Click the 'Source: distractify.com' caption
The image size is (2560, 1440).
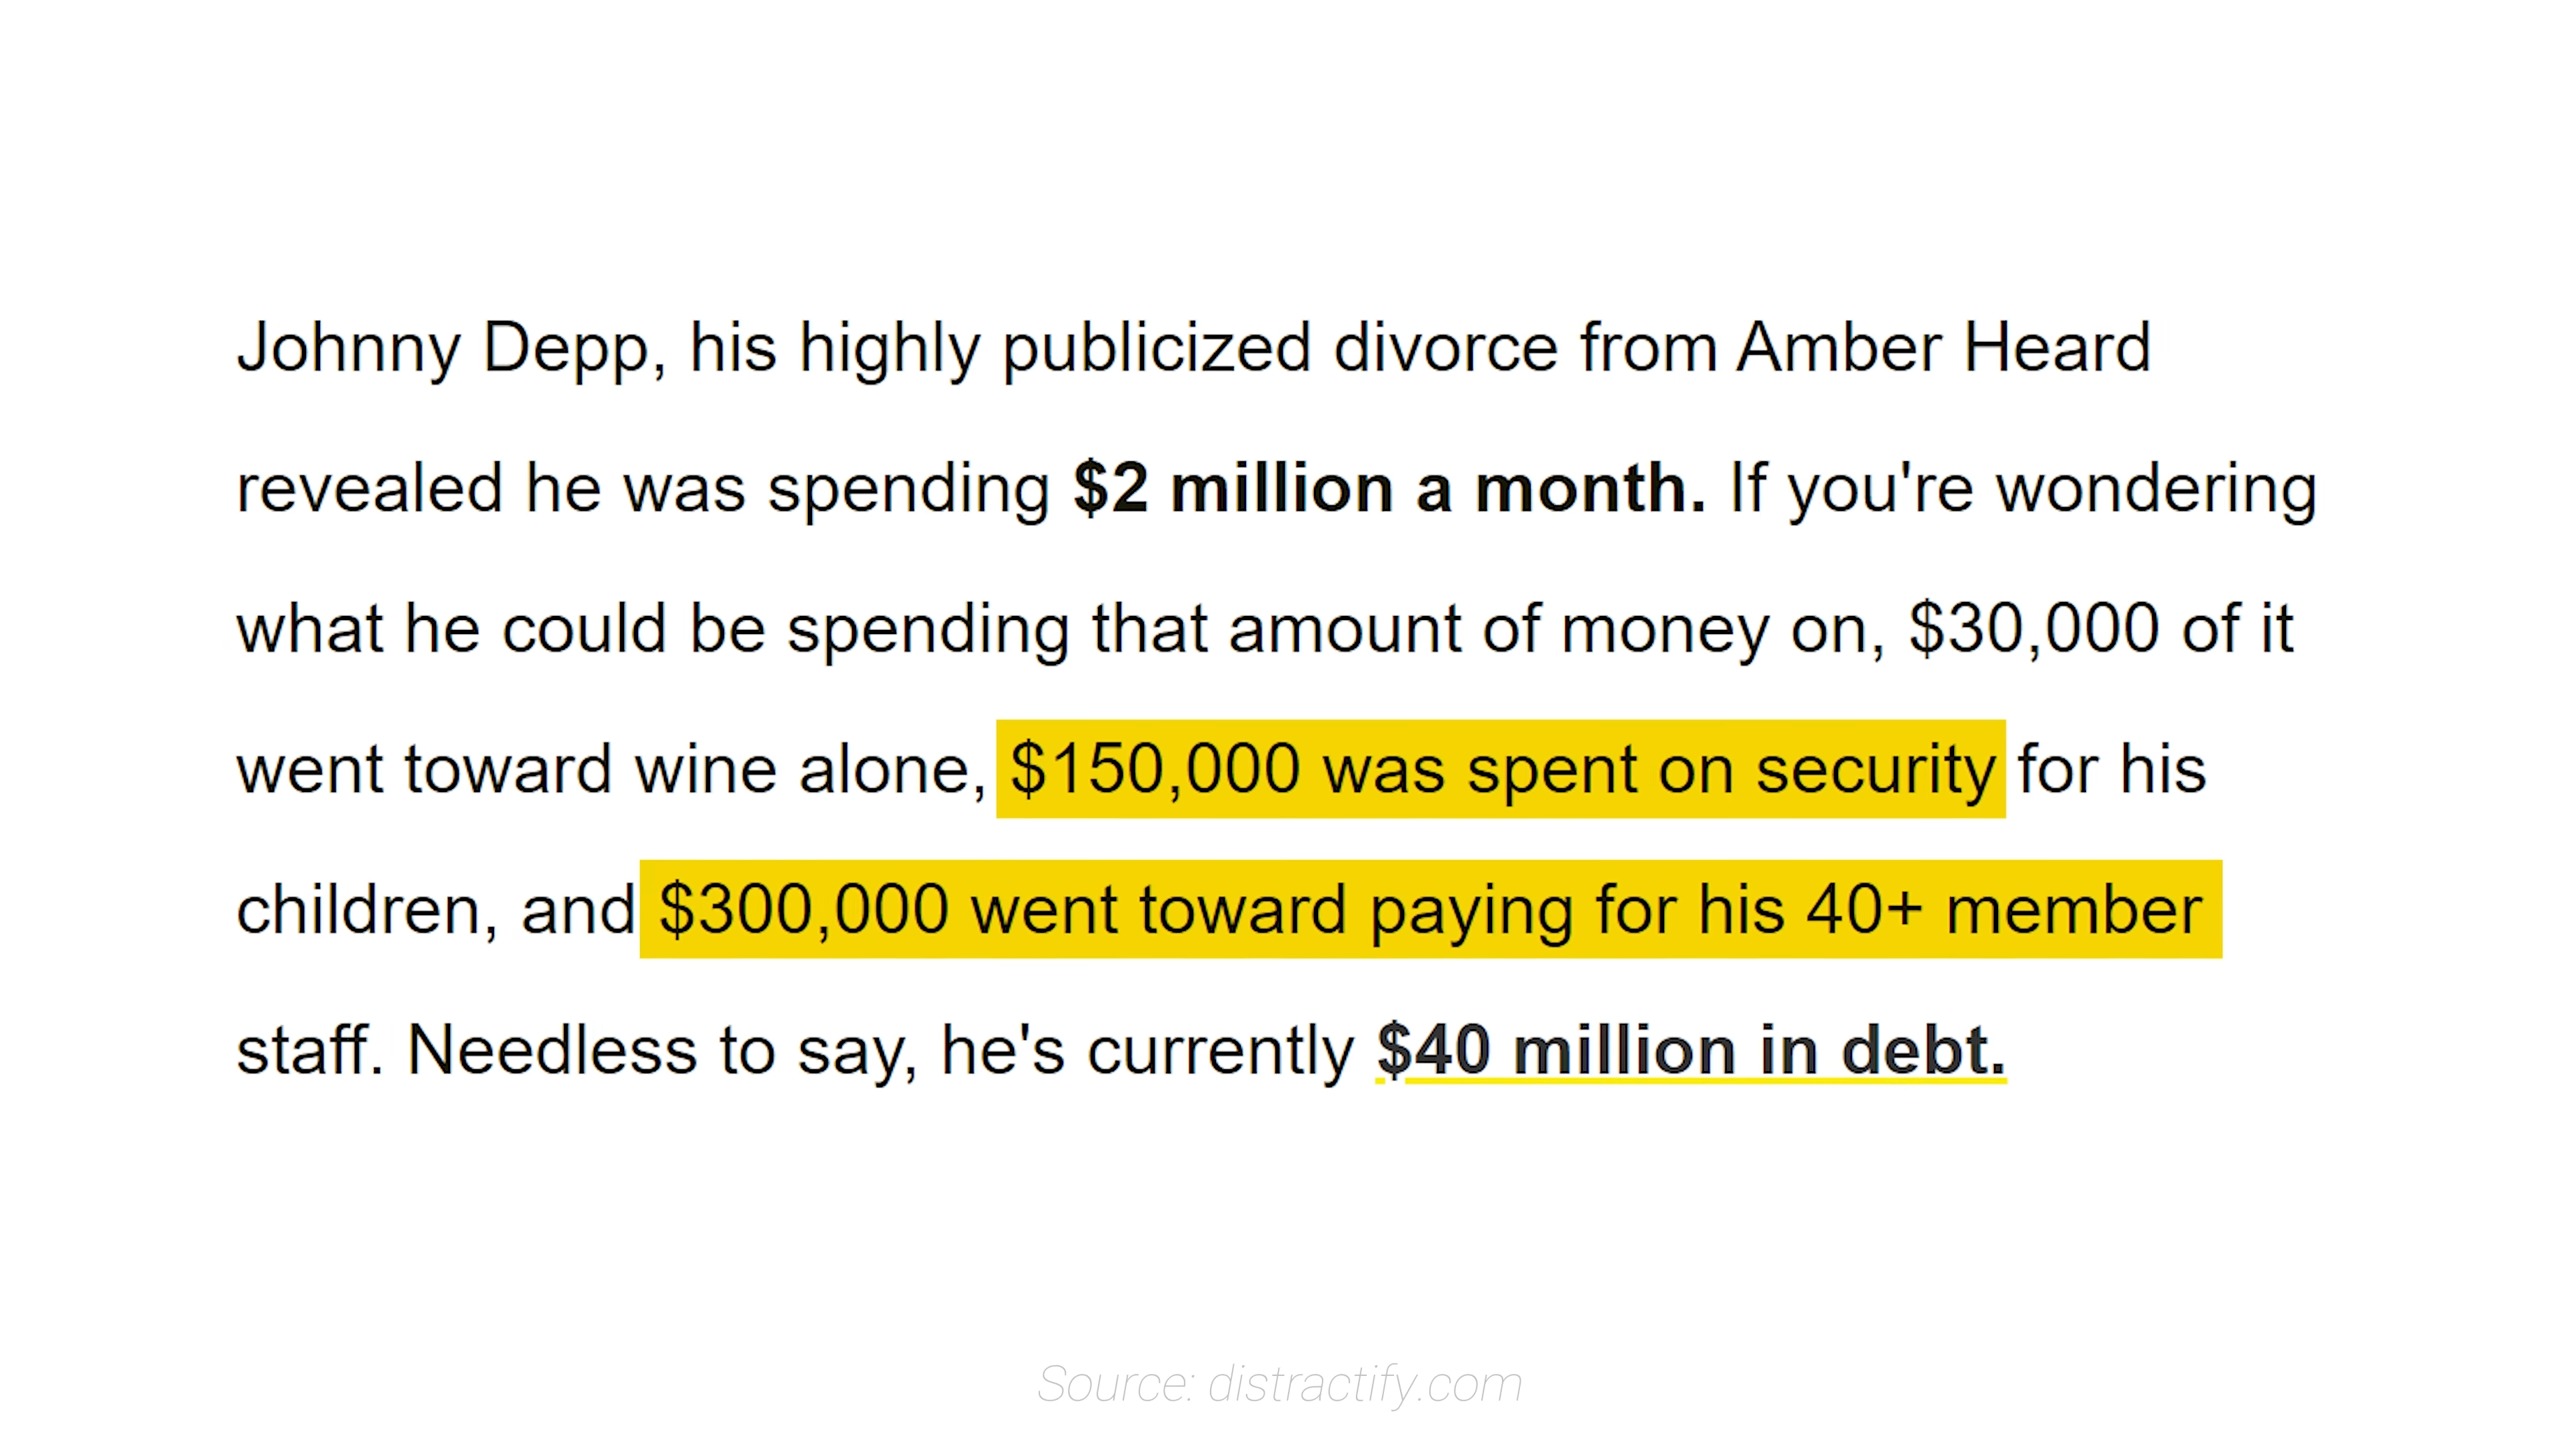click(x=1279, y=1384)
